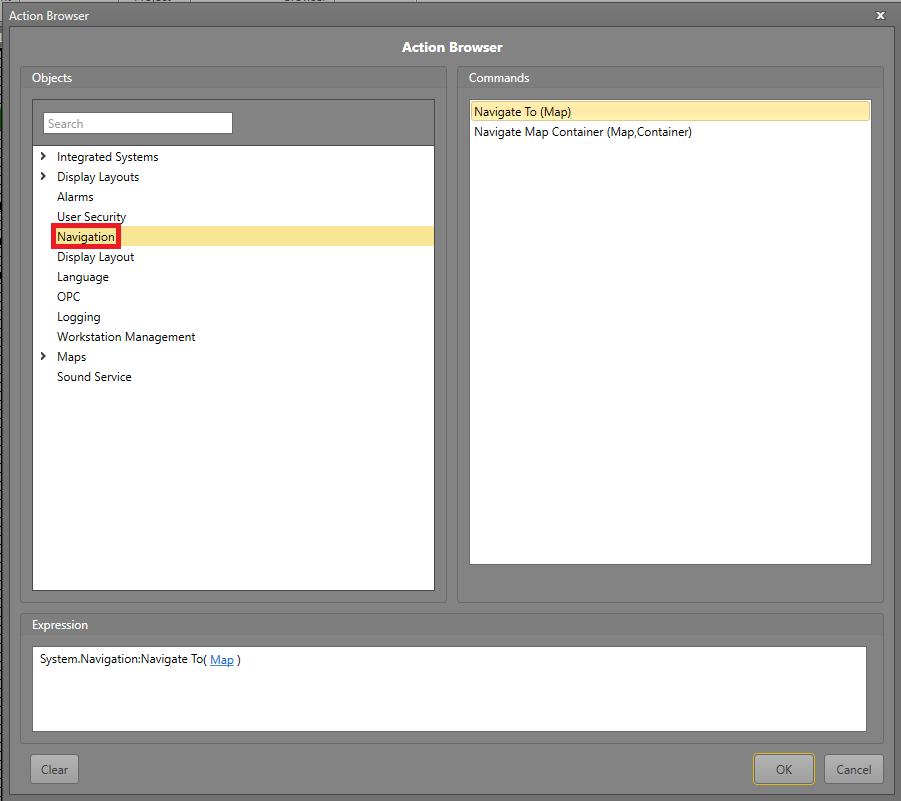Confirm with the OK button
This screenshot has width=901, height=801.
(x=783, y=769)
